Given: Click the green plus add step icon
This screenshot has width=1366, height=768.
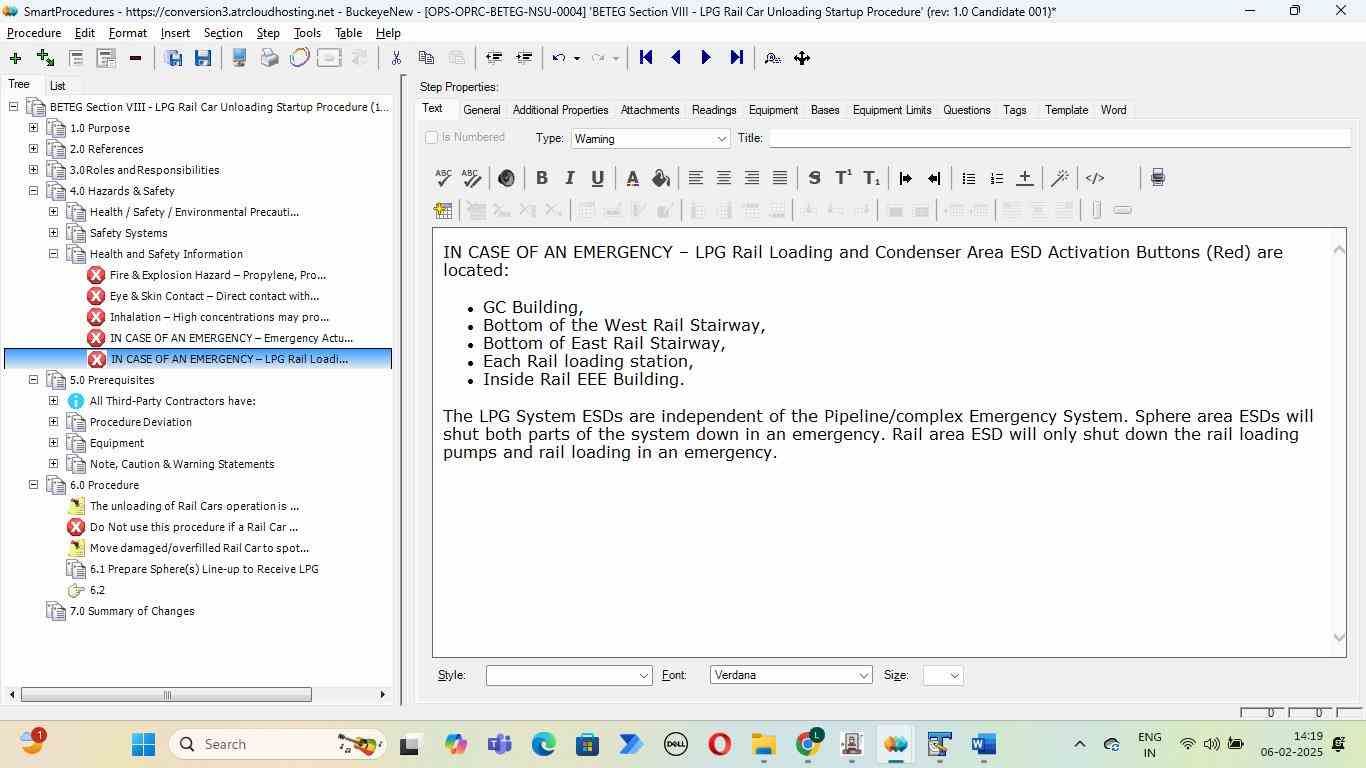Looking at the screenshot, I should [x=14, y=58].
